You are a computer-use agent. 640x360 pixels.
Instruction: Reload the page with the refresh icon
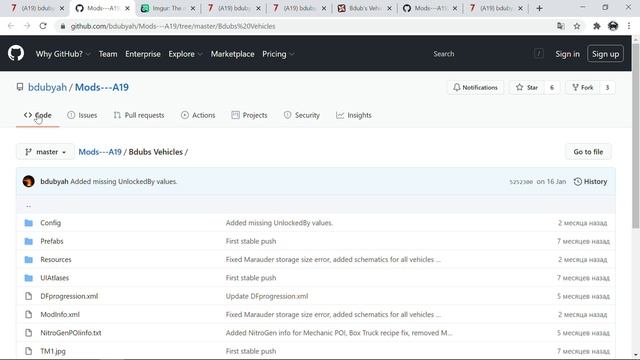(43, 26)
